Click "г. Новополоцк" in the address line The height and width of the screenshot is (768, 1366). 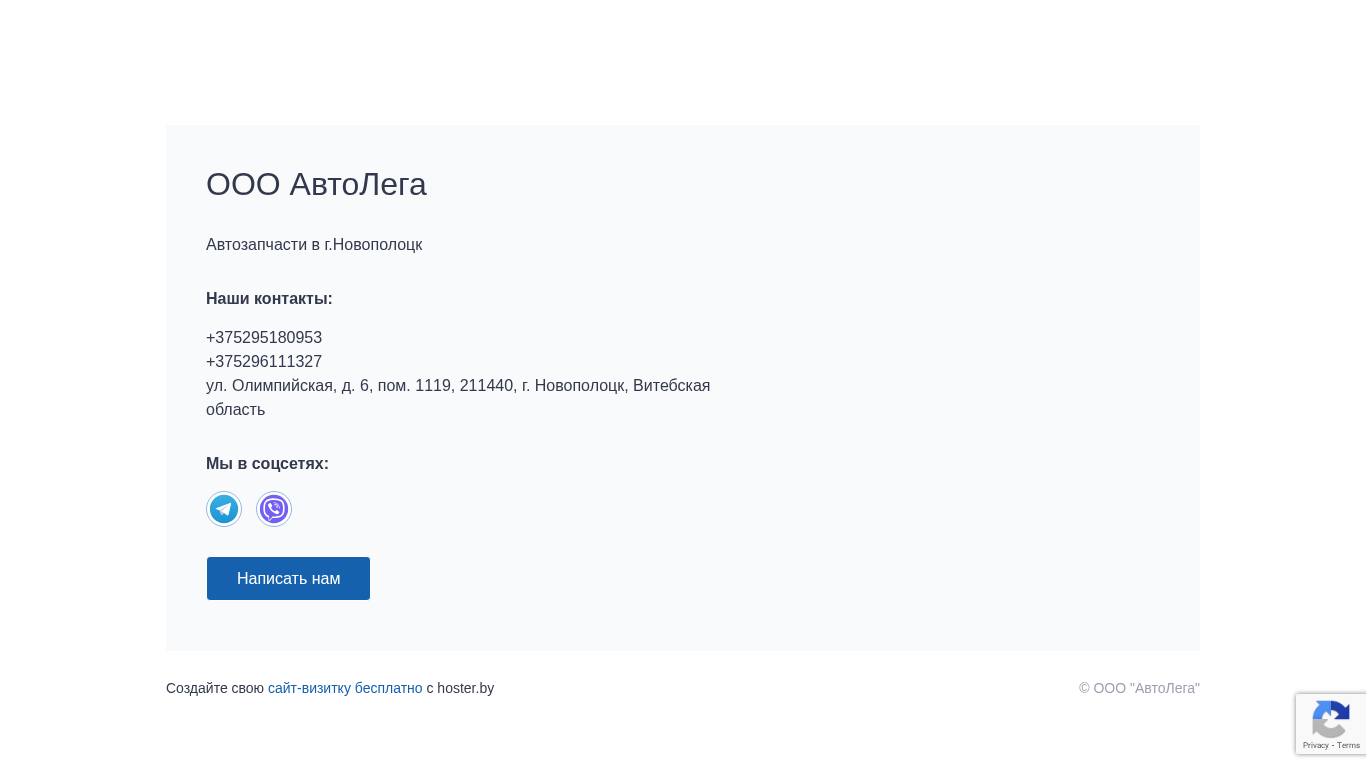click(x=573, y=386)
